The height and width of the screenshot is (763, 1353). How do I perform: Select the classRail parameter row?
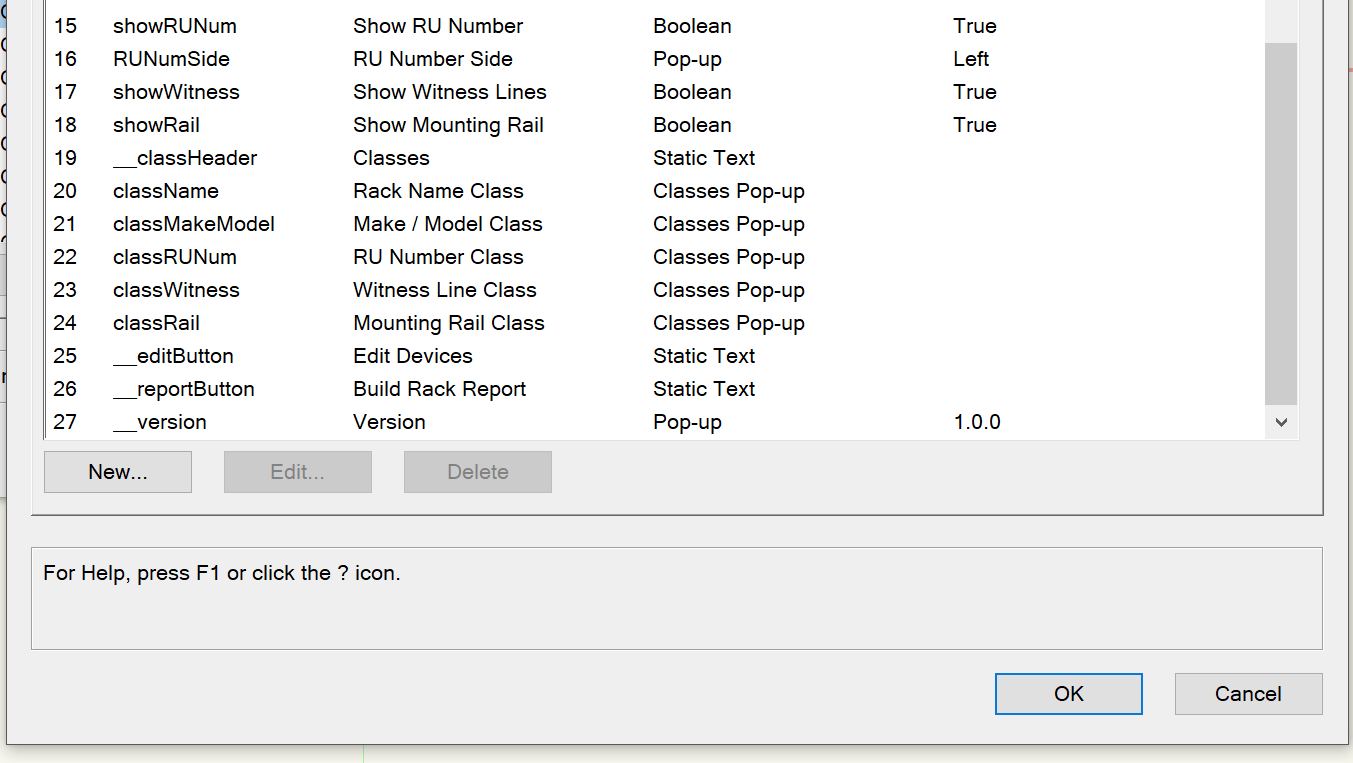pyautogui.click(x=156, y=323)
